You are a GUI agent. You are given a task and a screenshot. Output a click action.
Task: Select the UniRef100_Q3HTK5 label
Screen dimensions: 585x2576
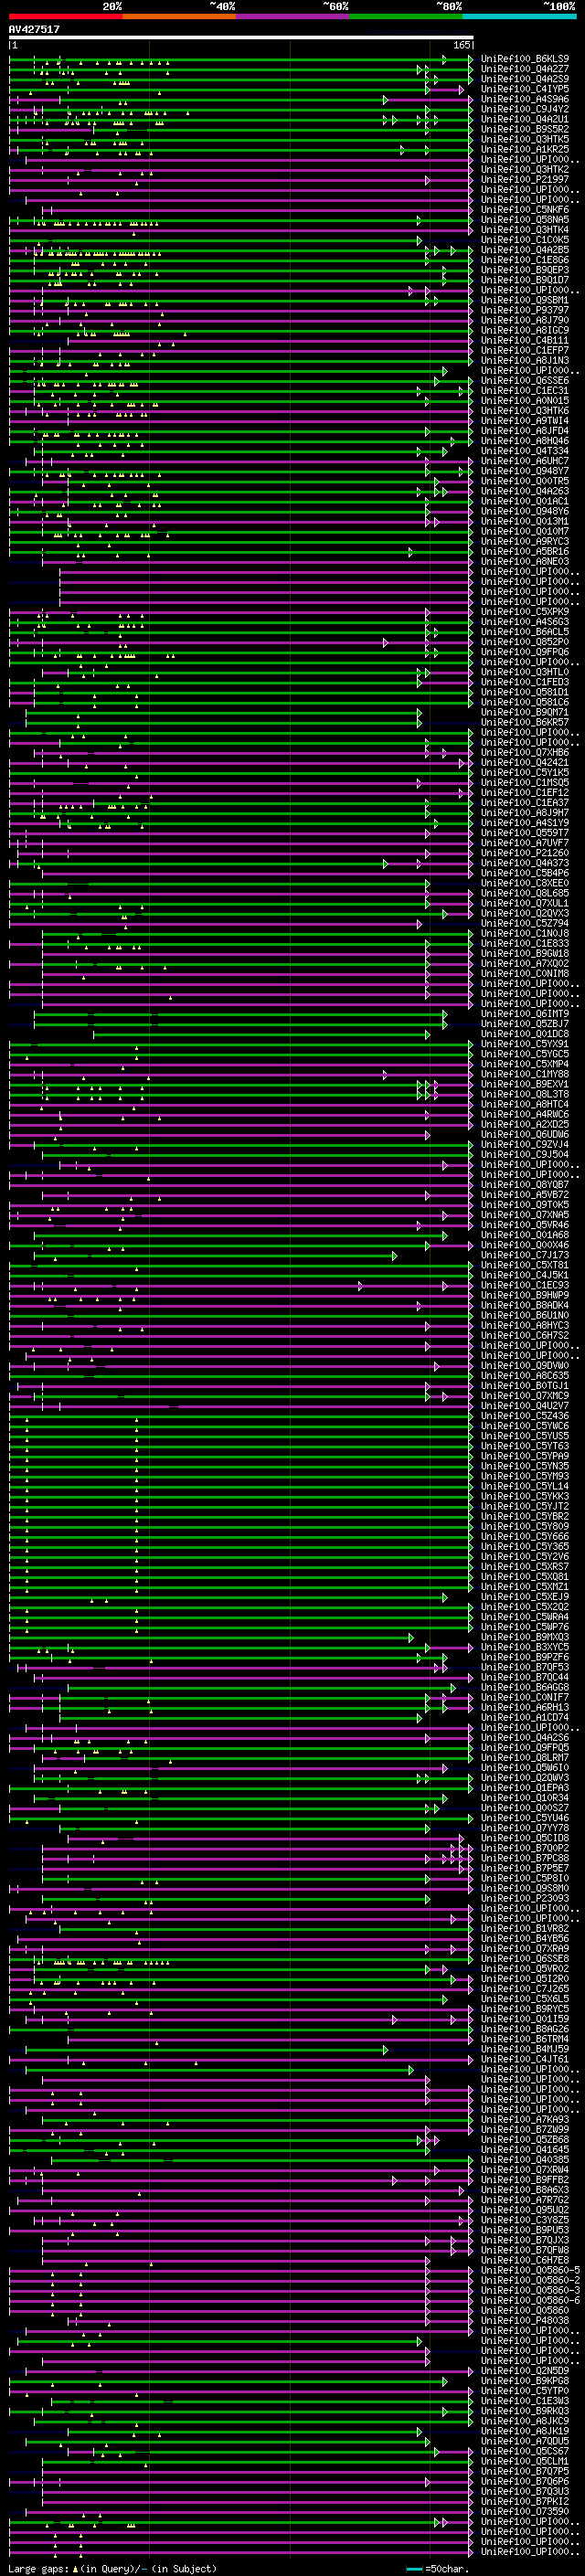tap(525, 139)
